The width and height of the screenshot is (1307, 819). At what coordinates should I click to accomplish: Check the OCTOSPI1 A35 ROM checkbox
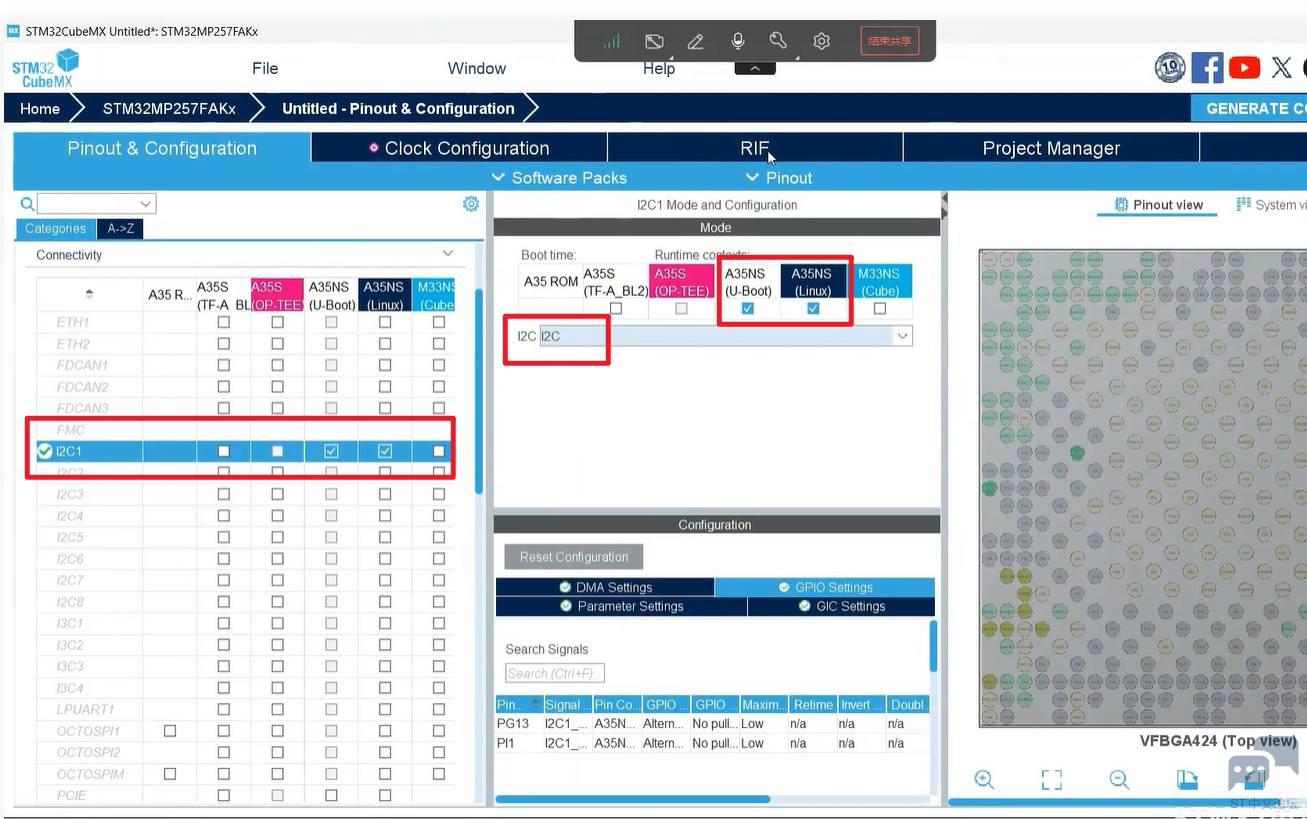(x=170, y=731)
